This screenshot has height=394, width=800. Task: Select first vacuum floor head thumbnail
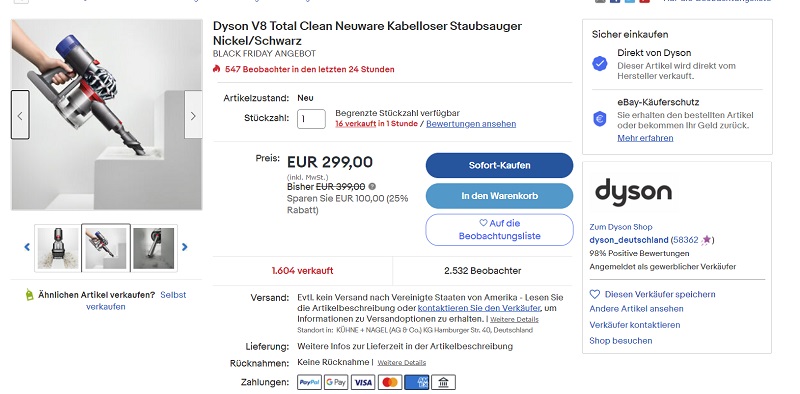pos(58,248)
